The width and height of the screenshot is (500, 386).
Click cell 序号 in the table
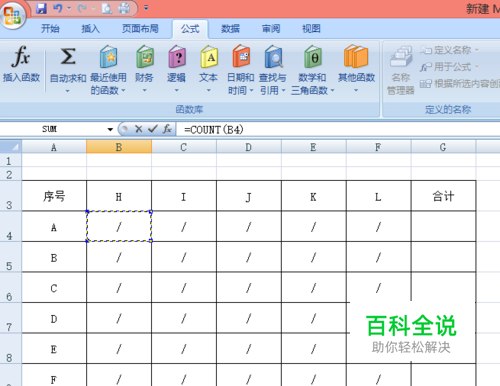[x=54, y=196]
